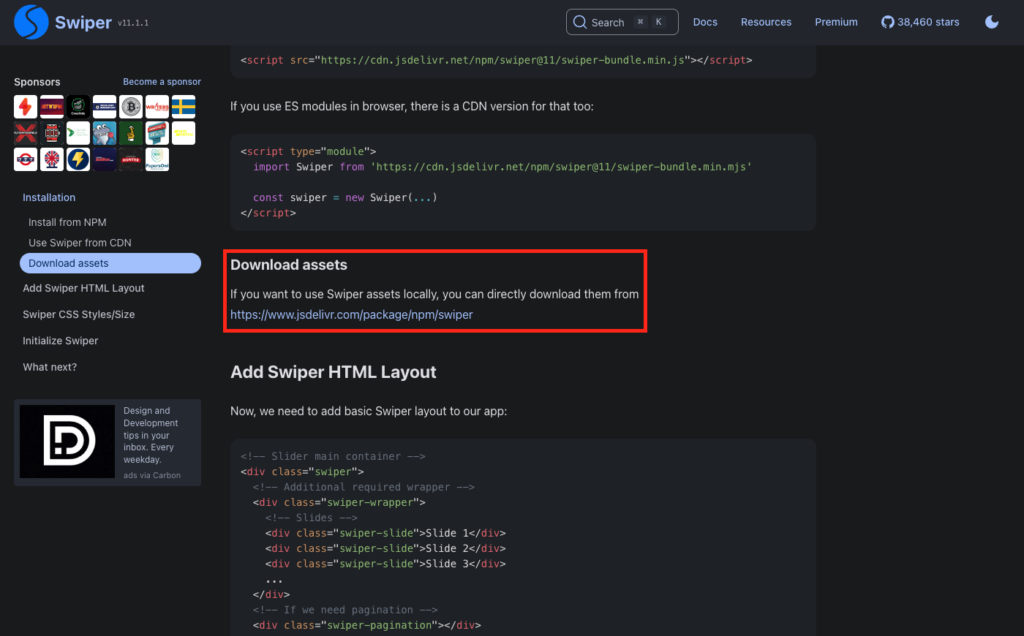This screenshot has width=1024, height=636.
Task: Click the Slide 3 code line
Action: [x=385, y=564]
